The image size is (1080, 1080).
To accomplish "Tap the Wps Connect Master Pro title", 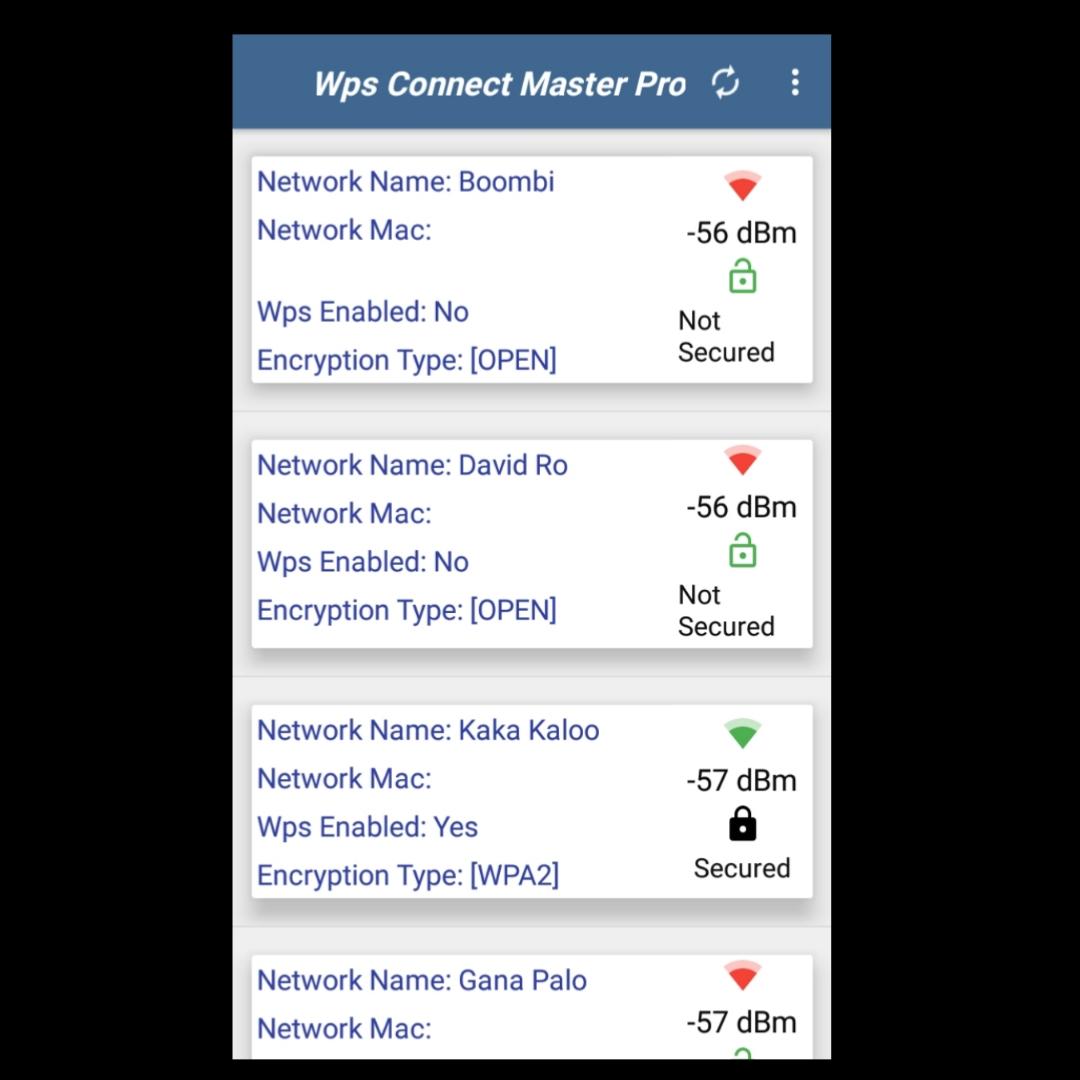I will point(500,84).
